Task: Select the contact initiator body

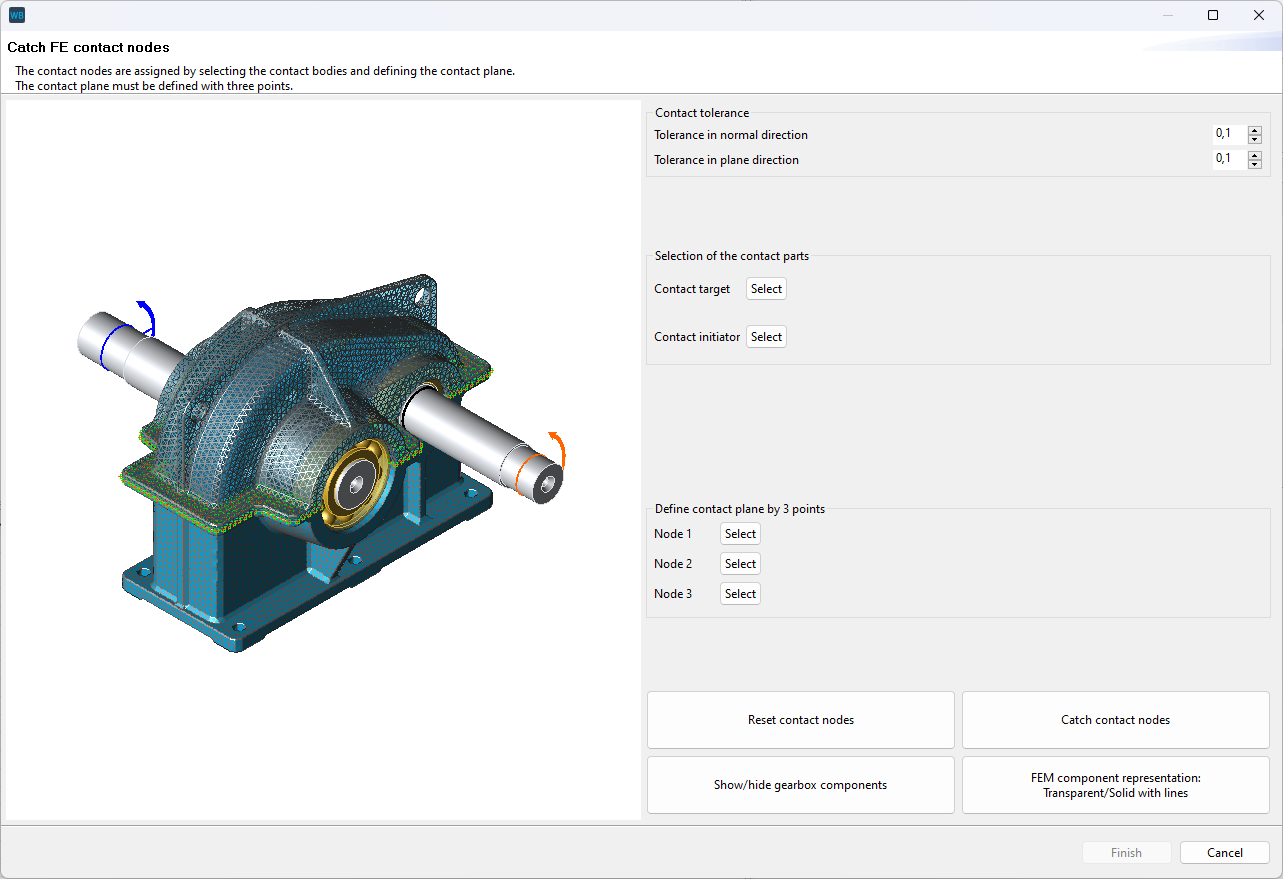Action: coord(766,337)
